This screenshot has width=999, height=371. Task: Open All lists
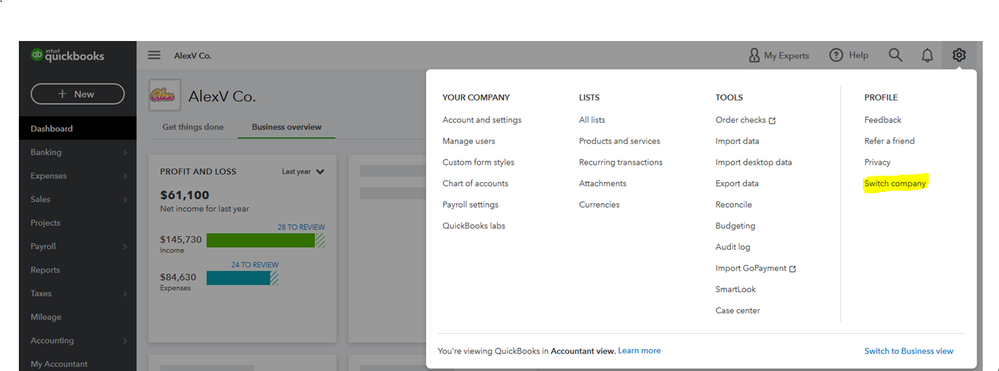click(592, 120)
